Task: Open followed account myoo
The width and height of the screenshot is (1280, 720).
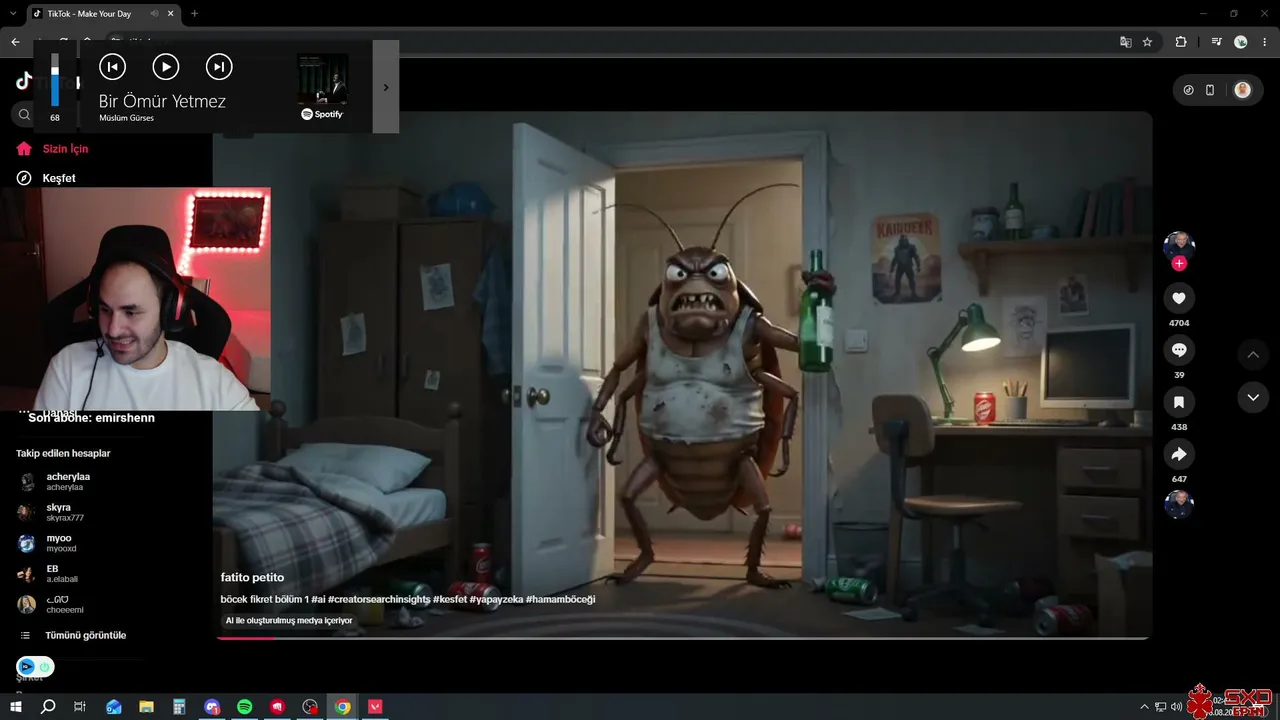Action: [59, 543]
